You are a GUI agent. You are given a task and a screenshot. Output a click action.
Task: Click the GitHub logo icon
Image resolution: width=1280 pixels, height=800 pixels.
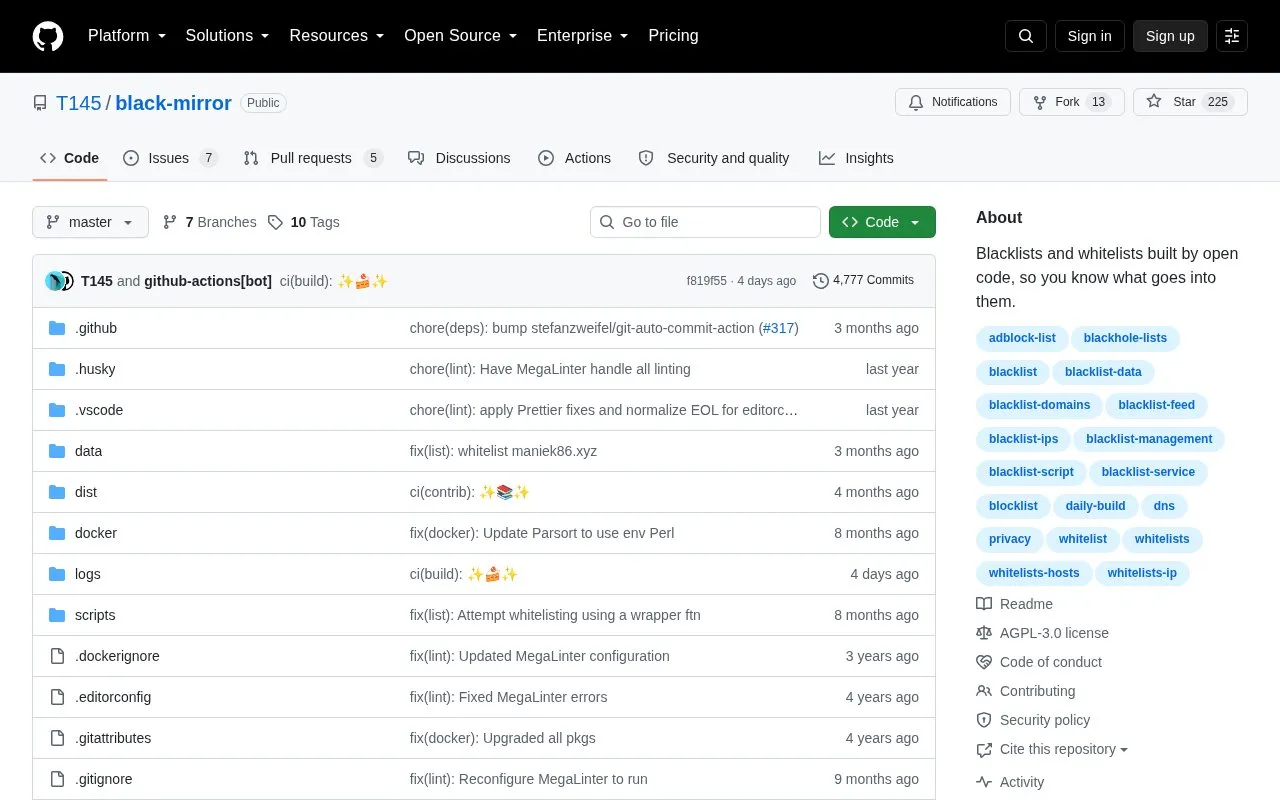48,36
